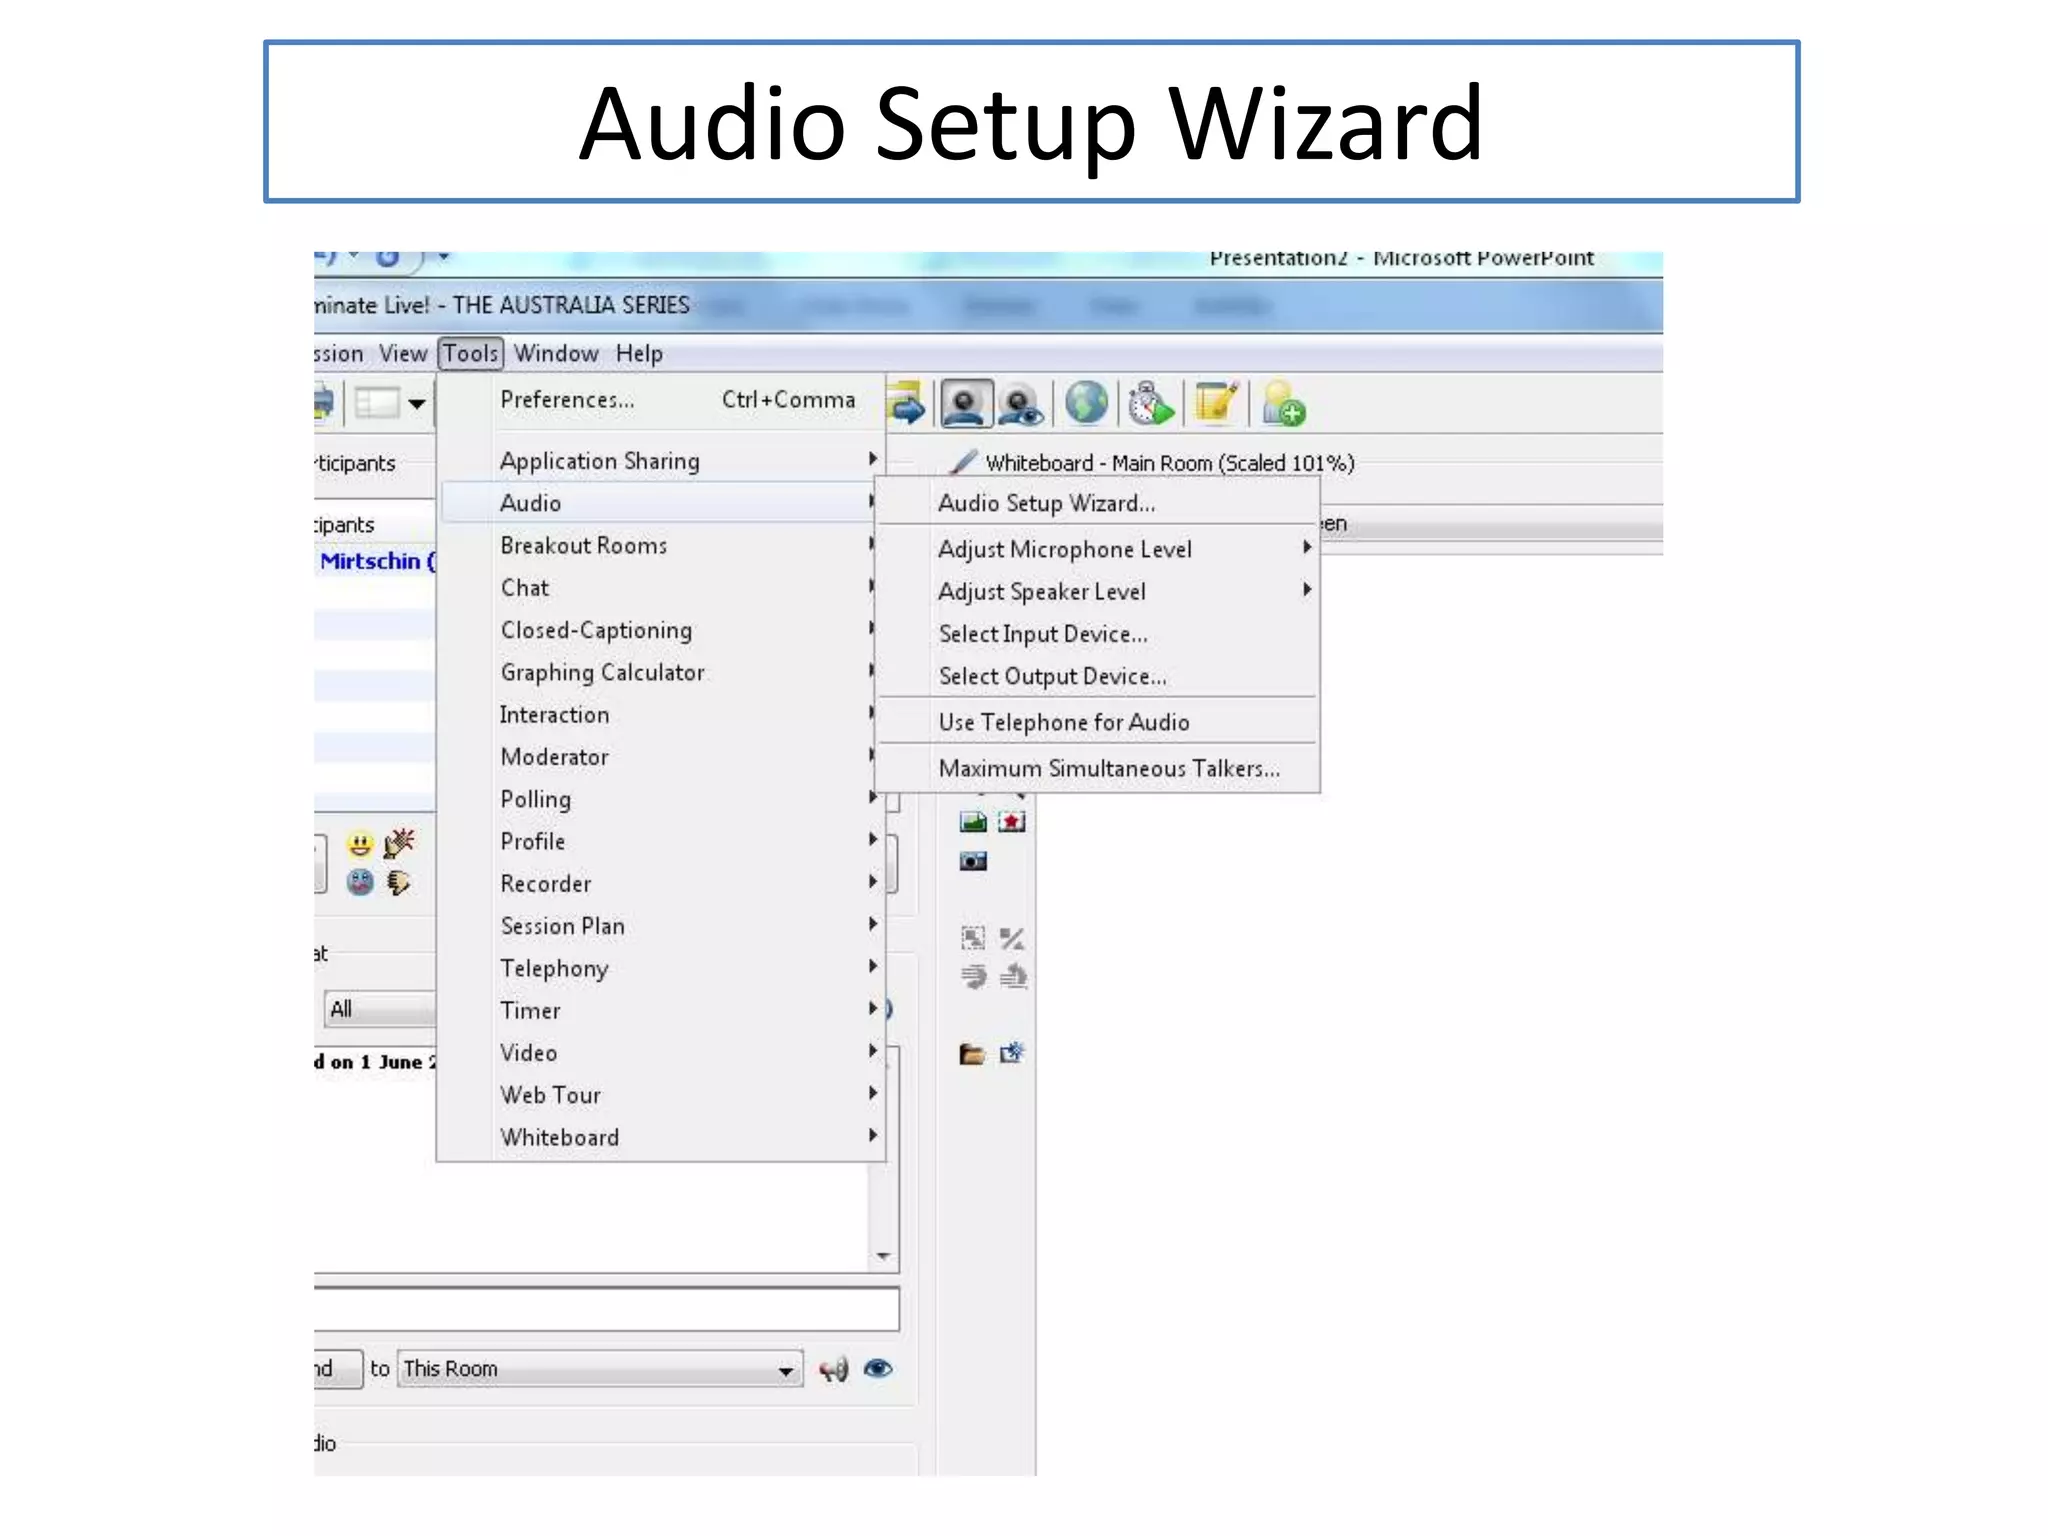
Task: Click the application sharing folder-arrow toolbar icon
Action: [x=906, y=405]
